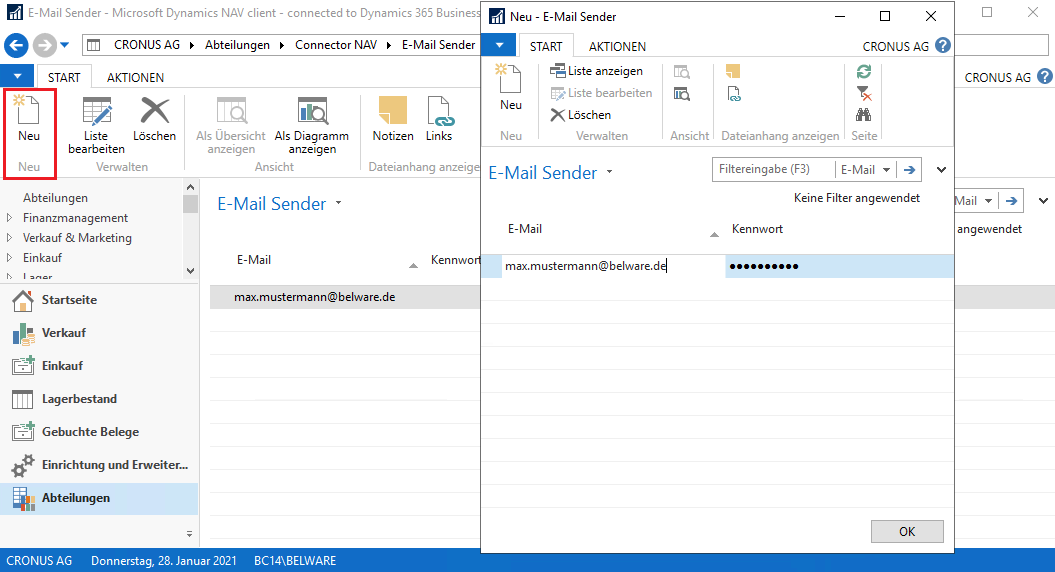Expand filter pane chevron in dialog
The width and height of the screenshot is (1055, 572).
click(x=941, y=170)
